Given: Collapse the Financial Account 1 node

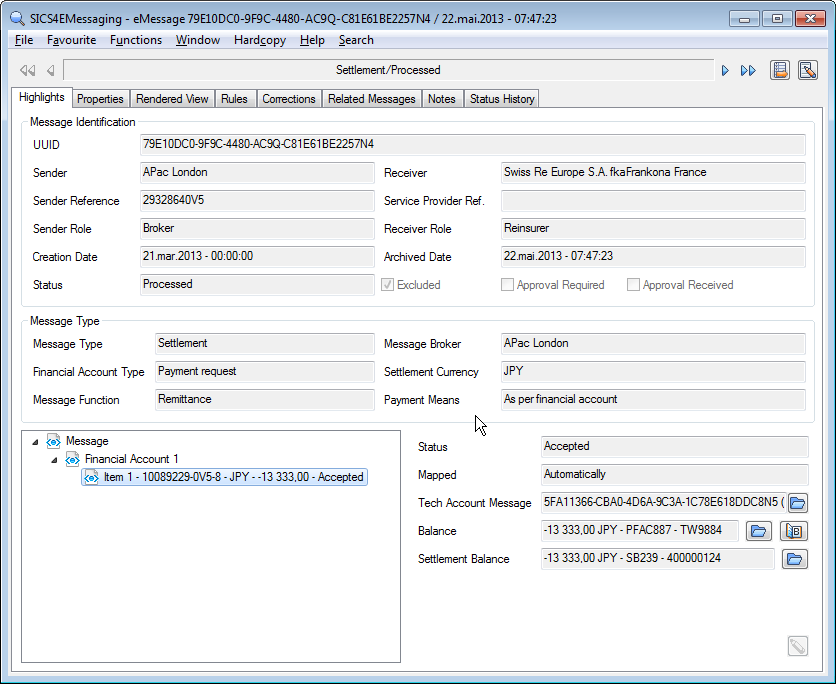Looking at the screenshot, I should pos(55,459).
